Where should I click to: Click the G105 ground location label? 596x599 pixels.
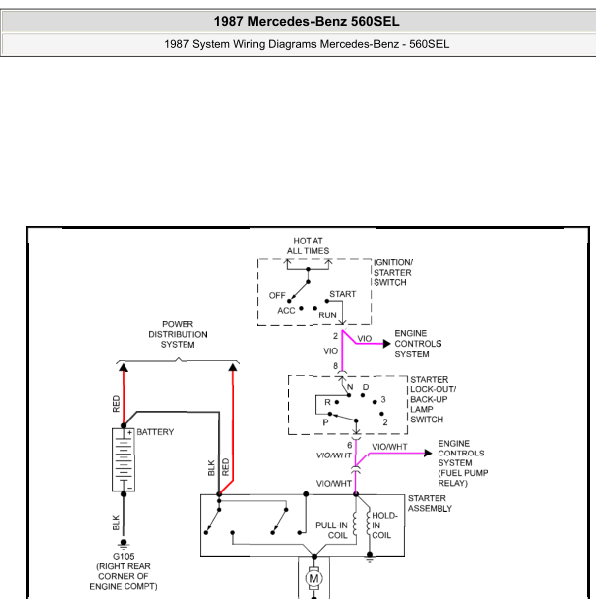[123, 571]
